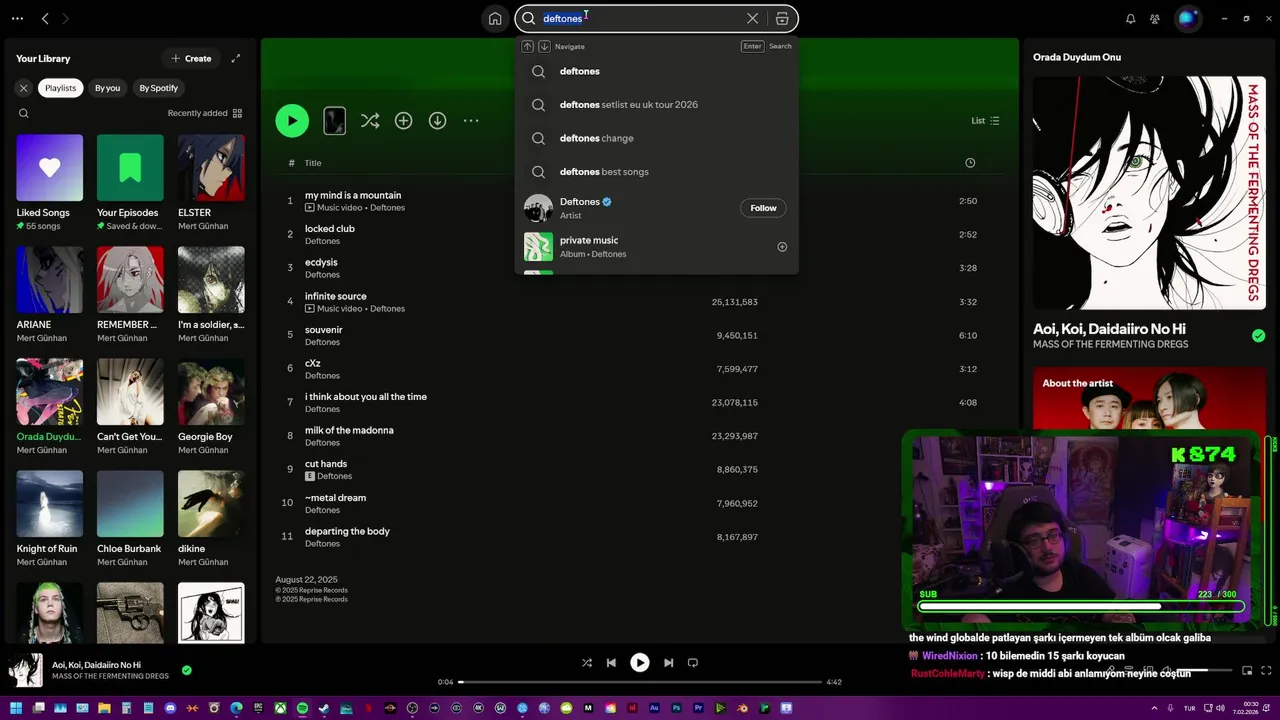The height and width of the screenshot is (720, 1280).
Task: Open the Georgie Boy playlist
Action: click(211, 407)
